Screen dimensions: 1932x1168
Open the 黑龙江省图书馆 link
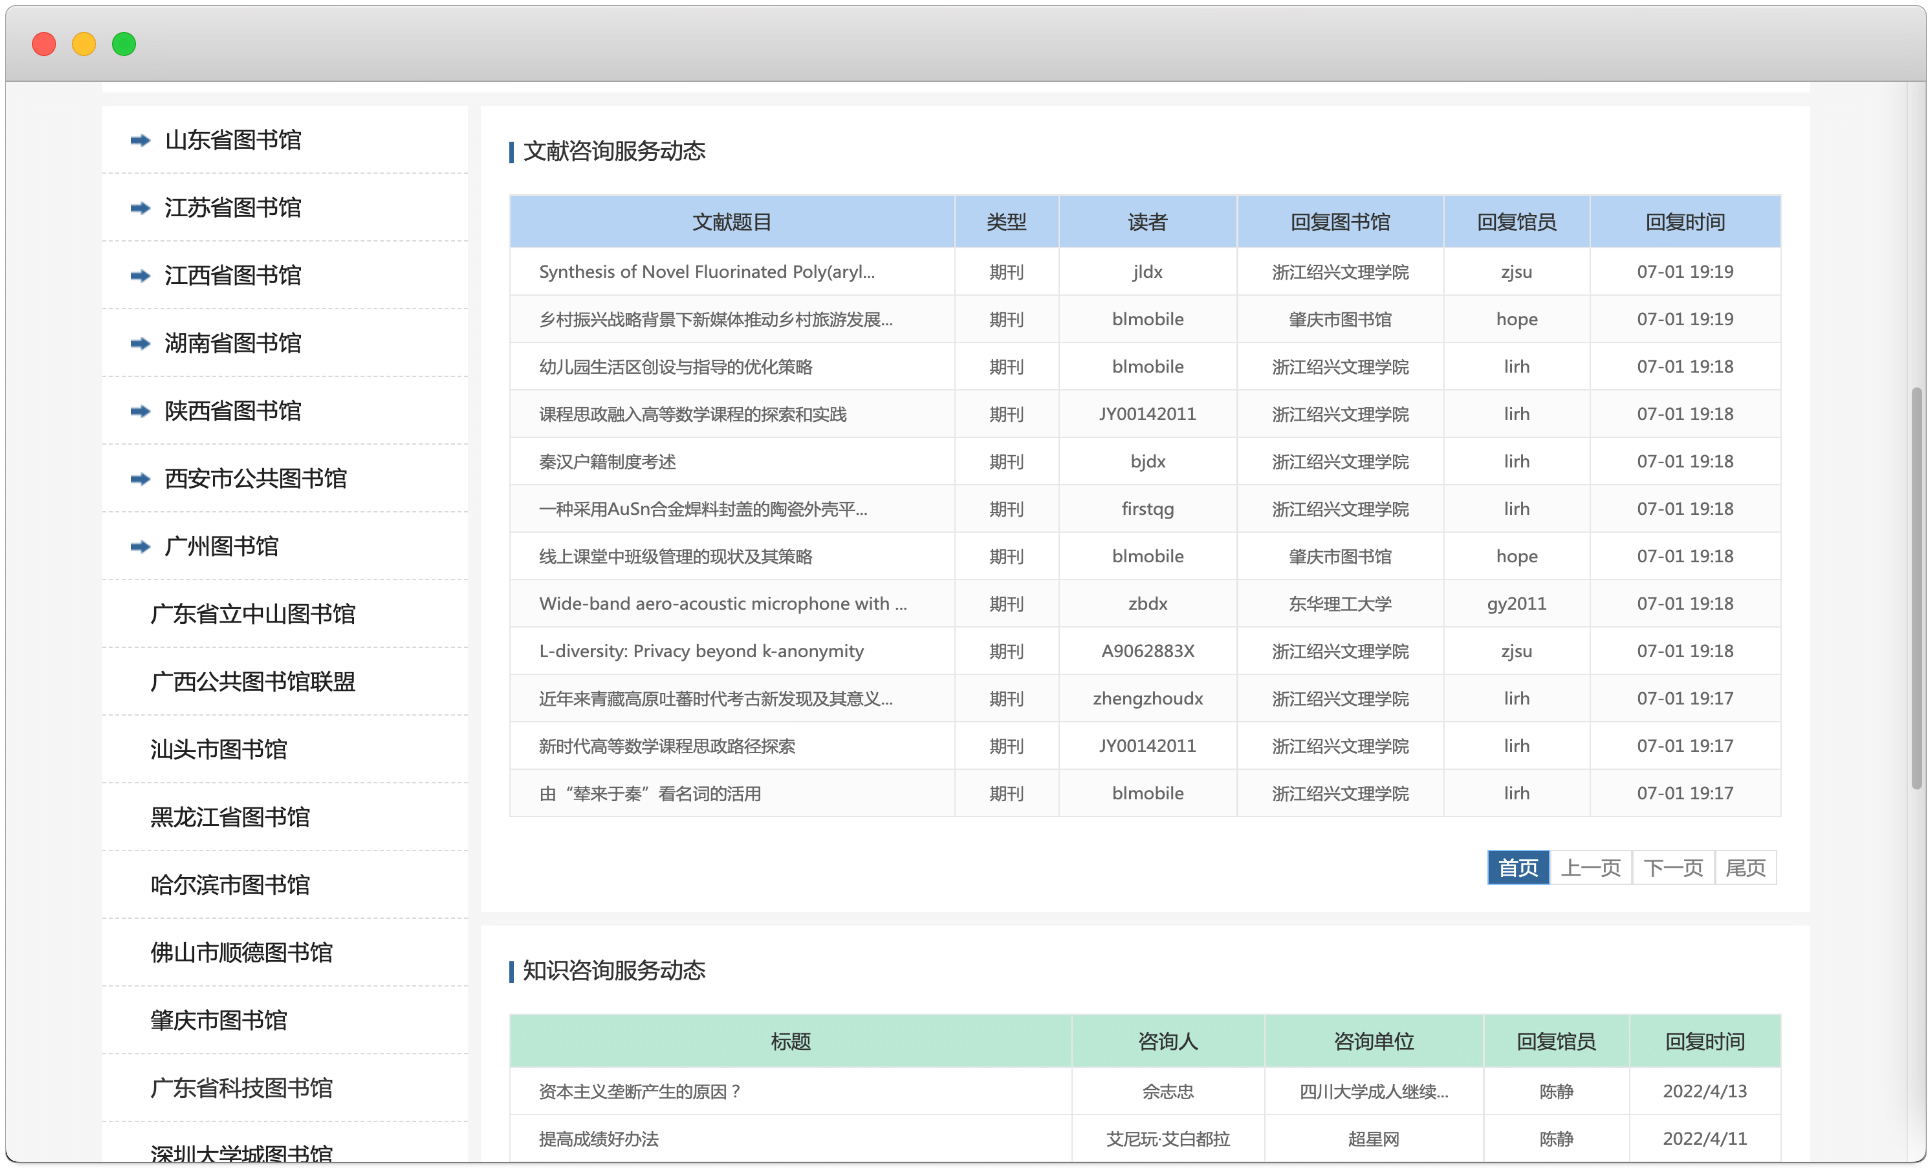point(230,818)
